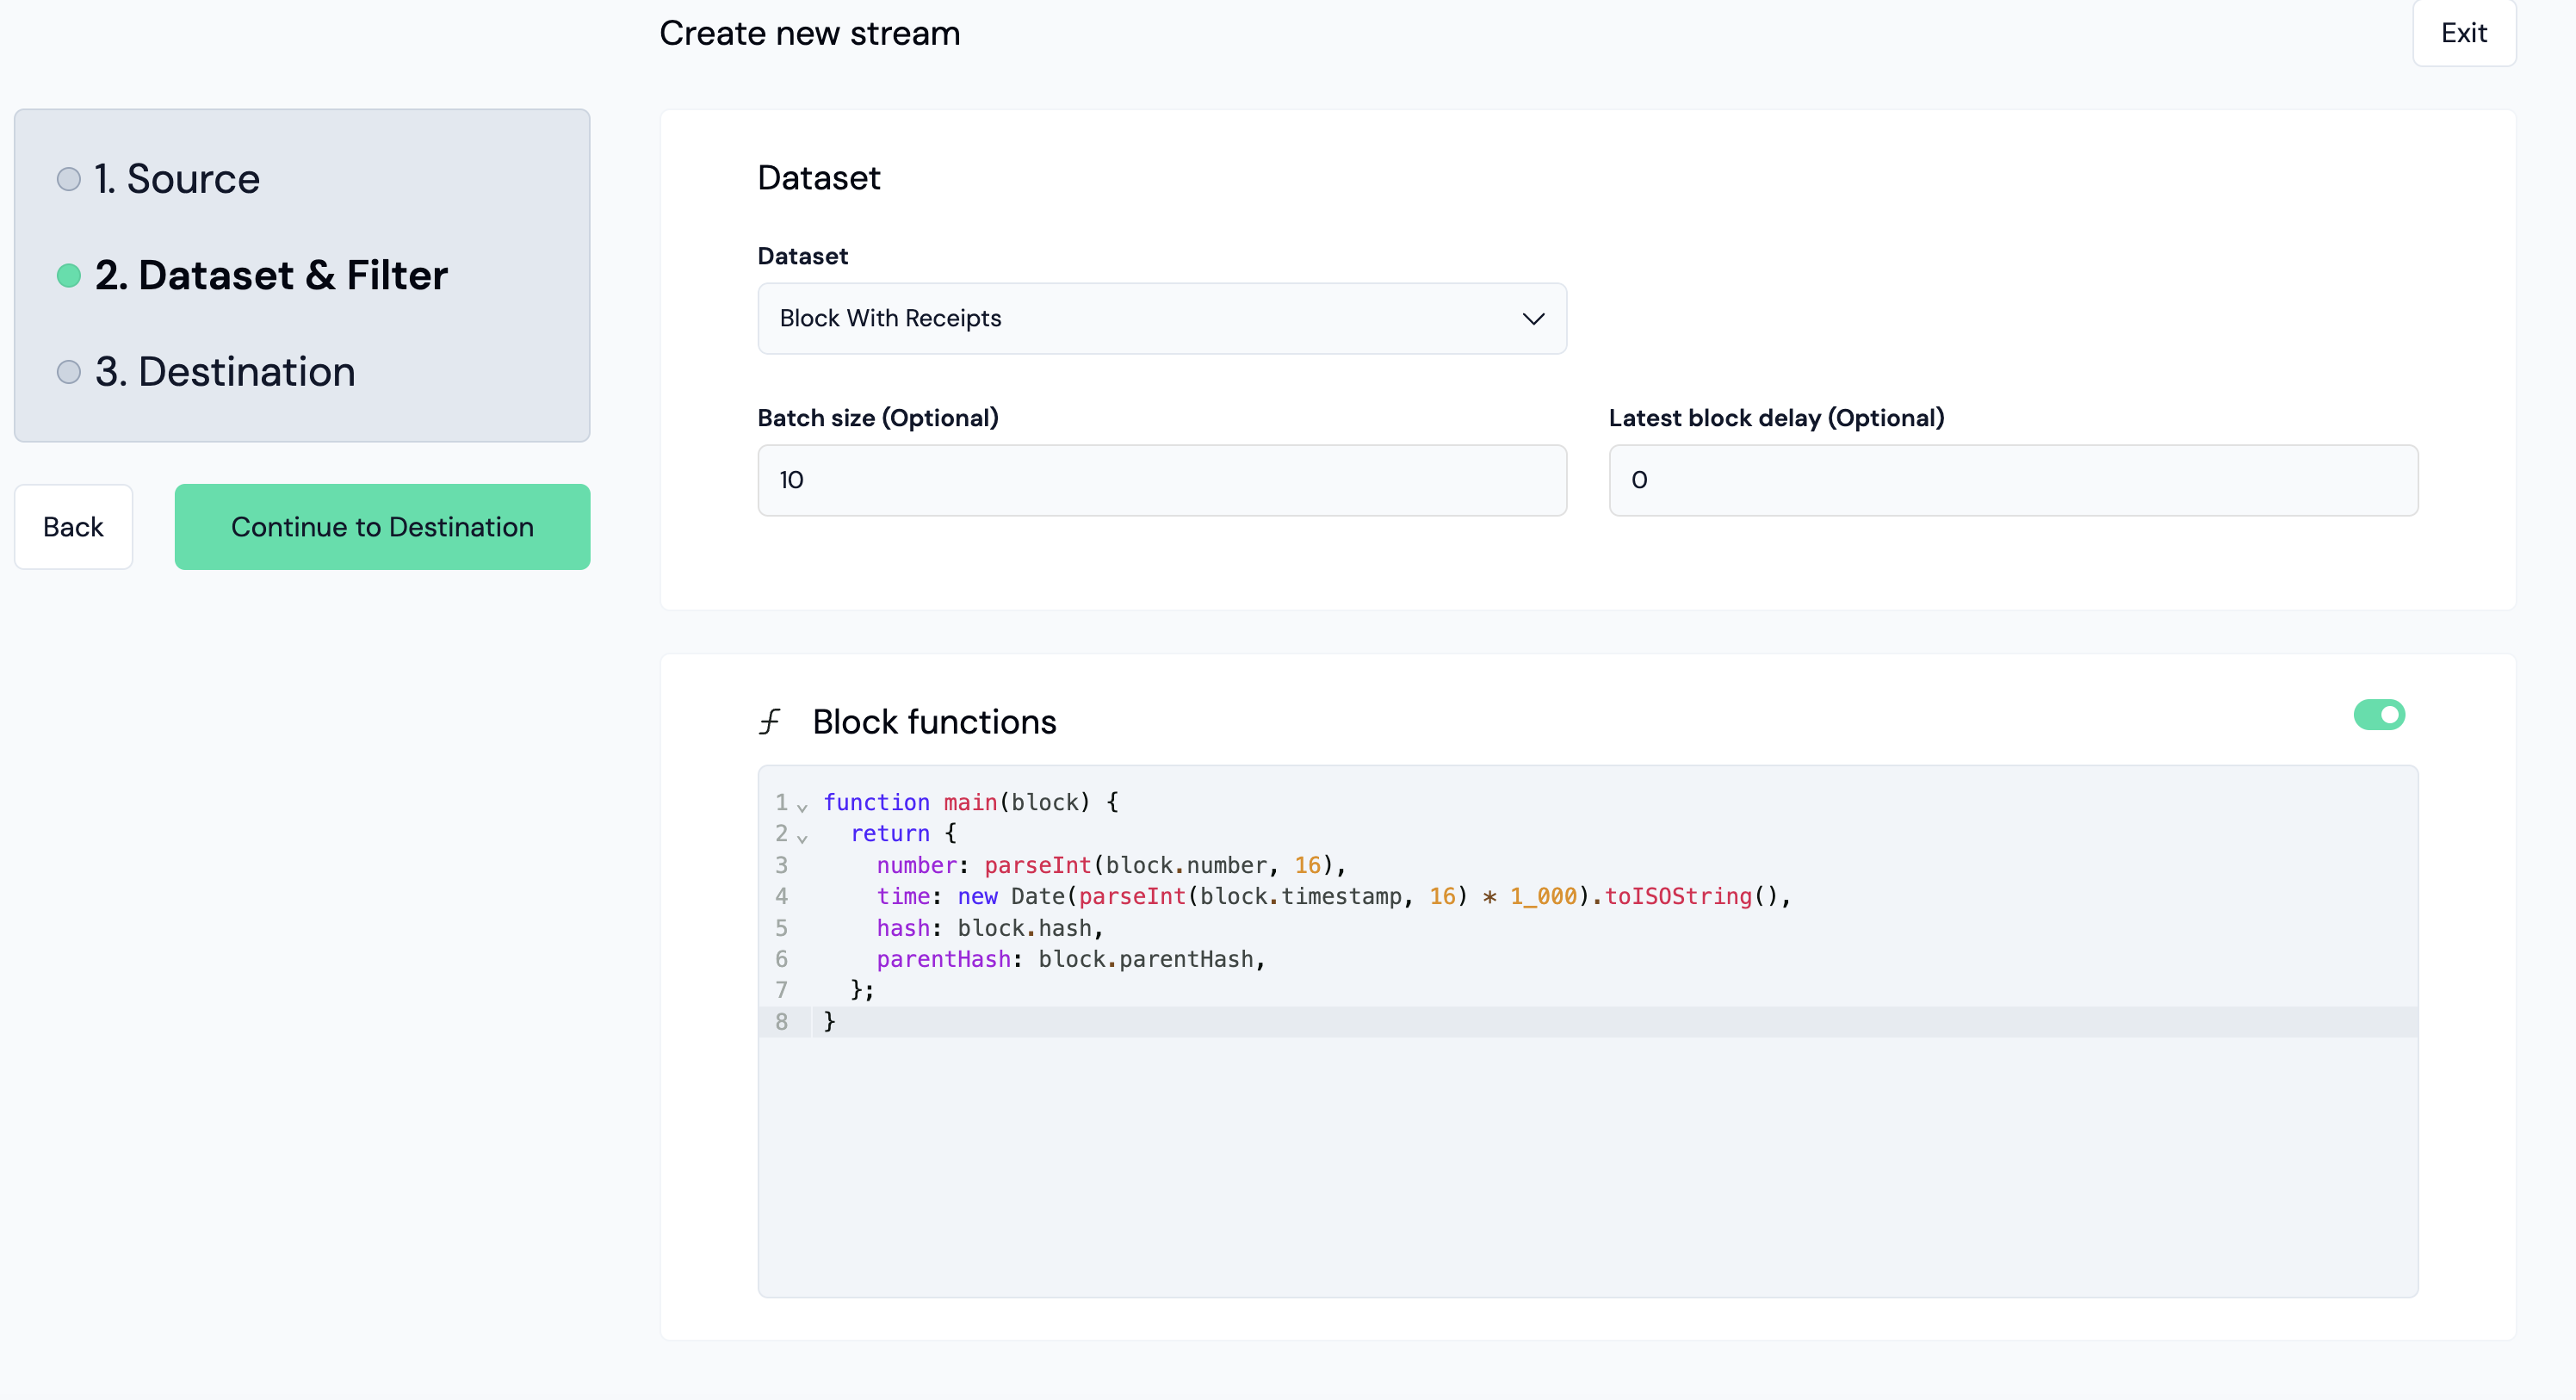This screenshot has width=2576, height=1400.
Task: Click empty area of code editor below line 8
Action: (1588, 1165)
